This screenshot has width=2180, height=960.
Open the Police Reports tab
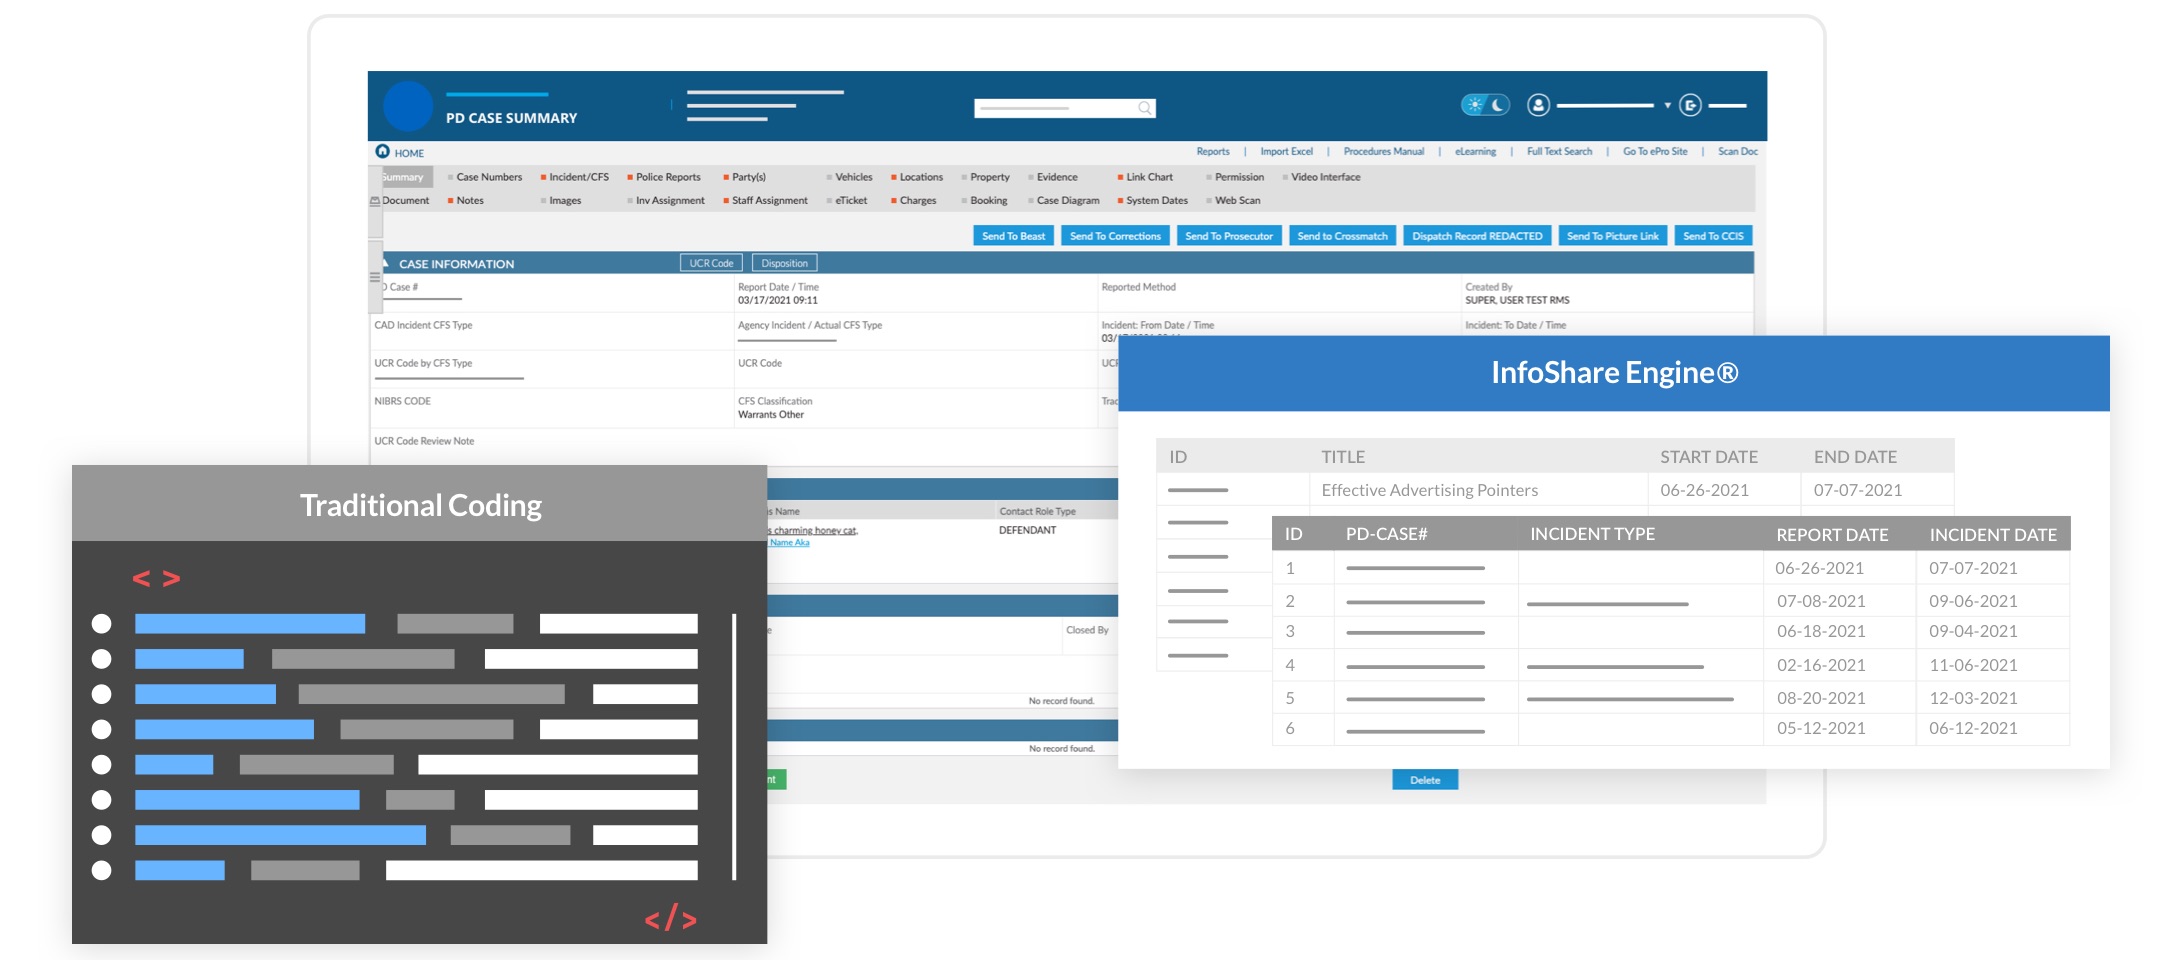(668, 177)
